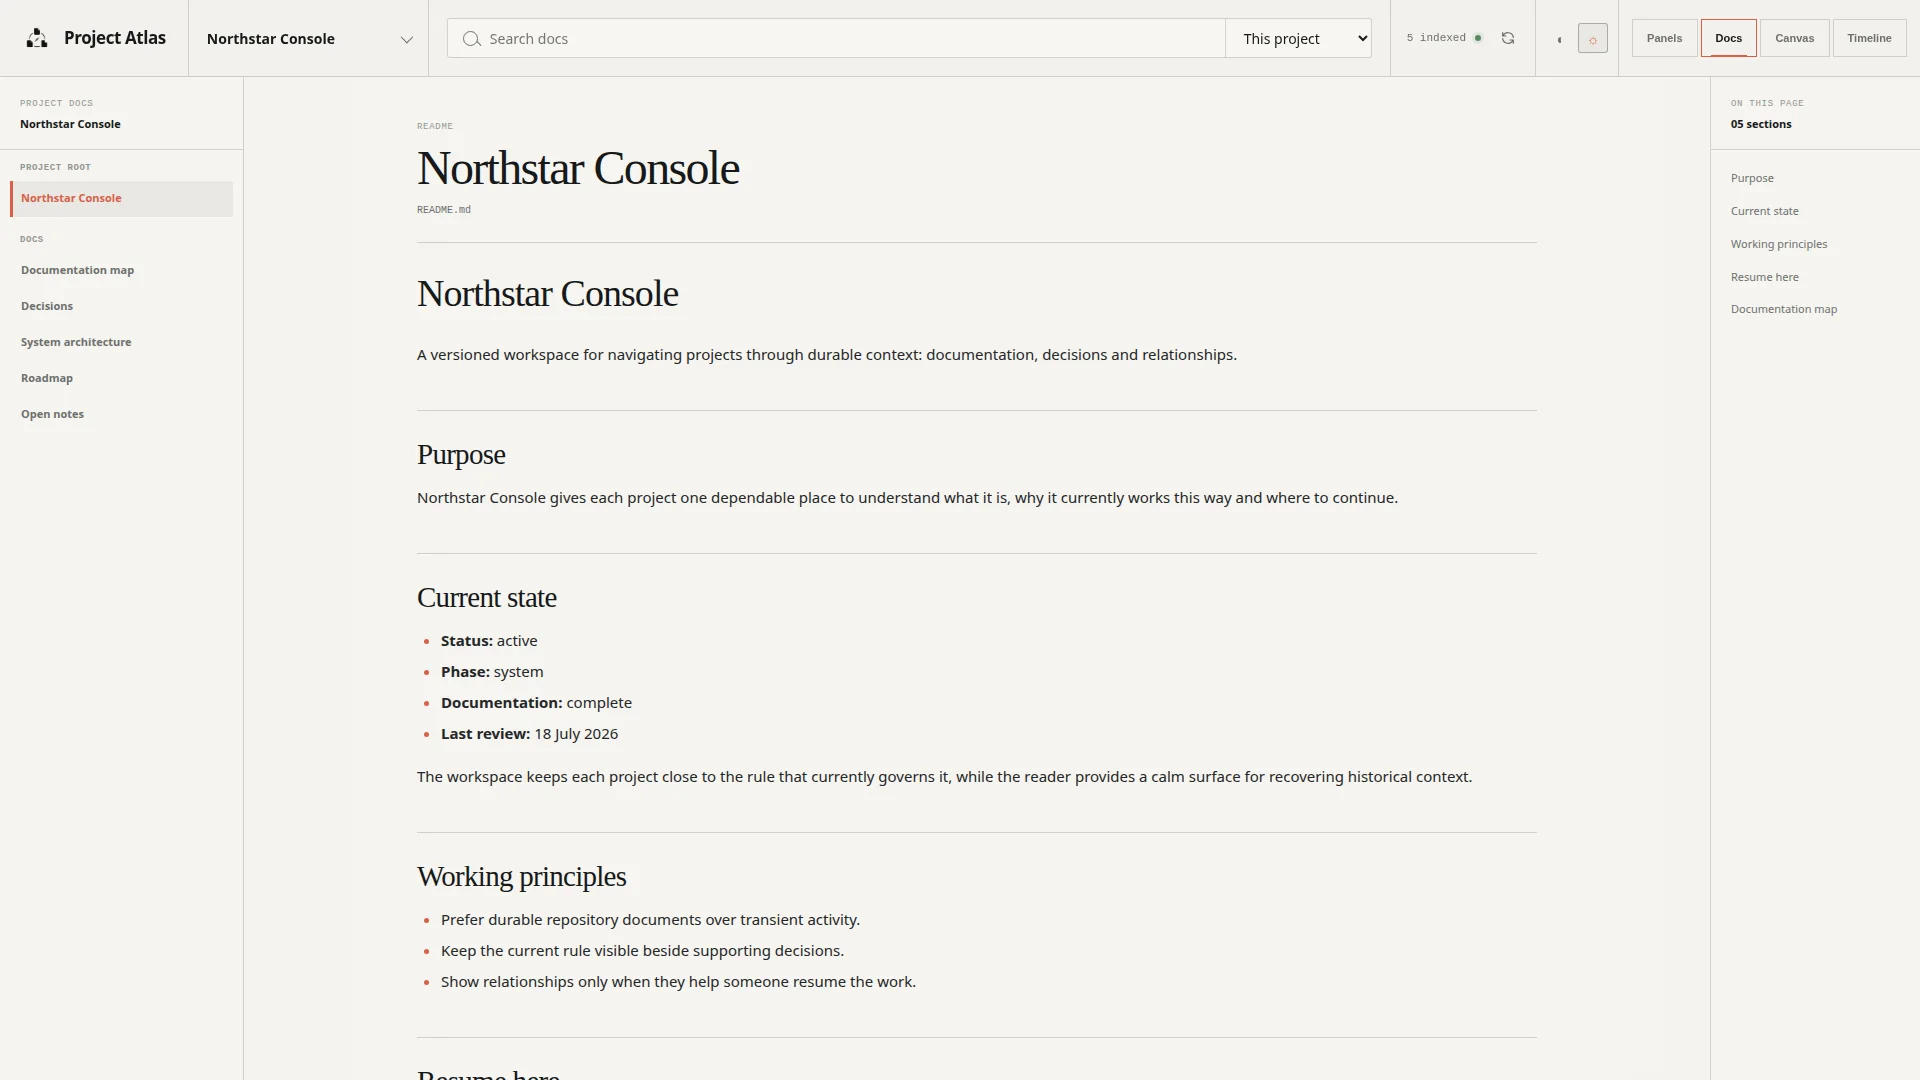This screenshot has width=1920, height=1080.
Task: Click the Documentation: complete bullet
Action: coord(536,703)
